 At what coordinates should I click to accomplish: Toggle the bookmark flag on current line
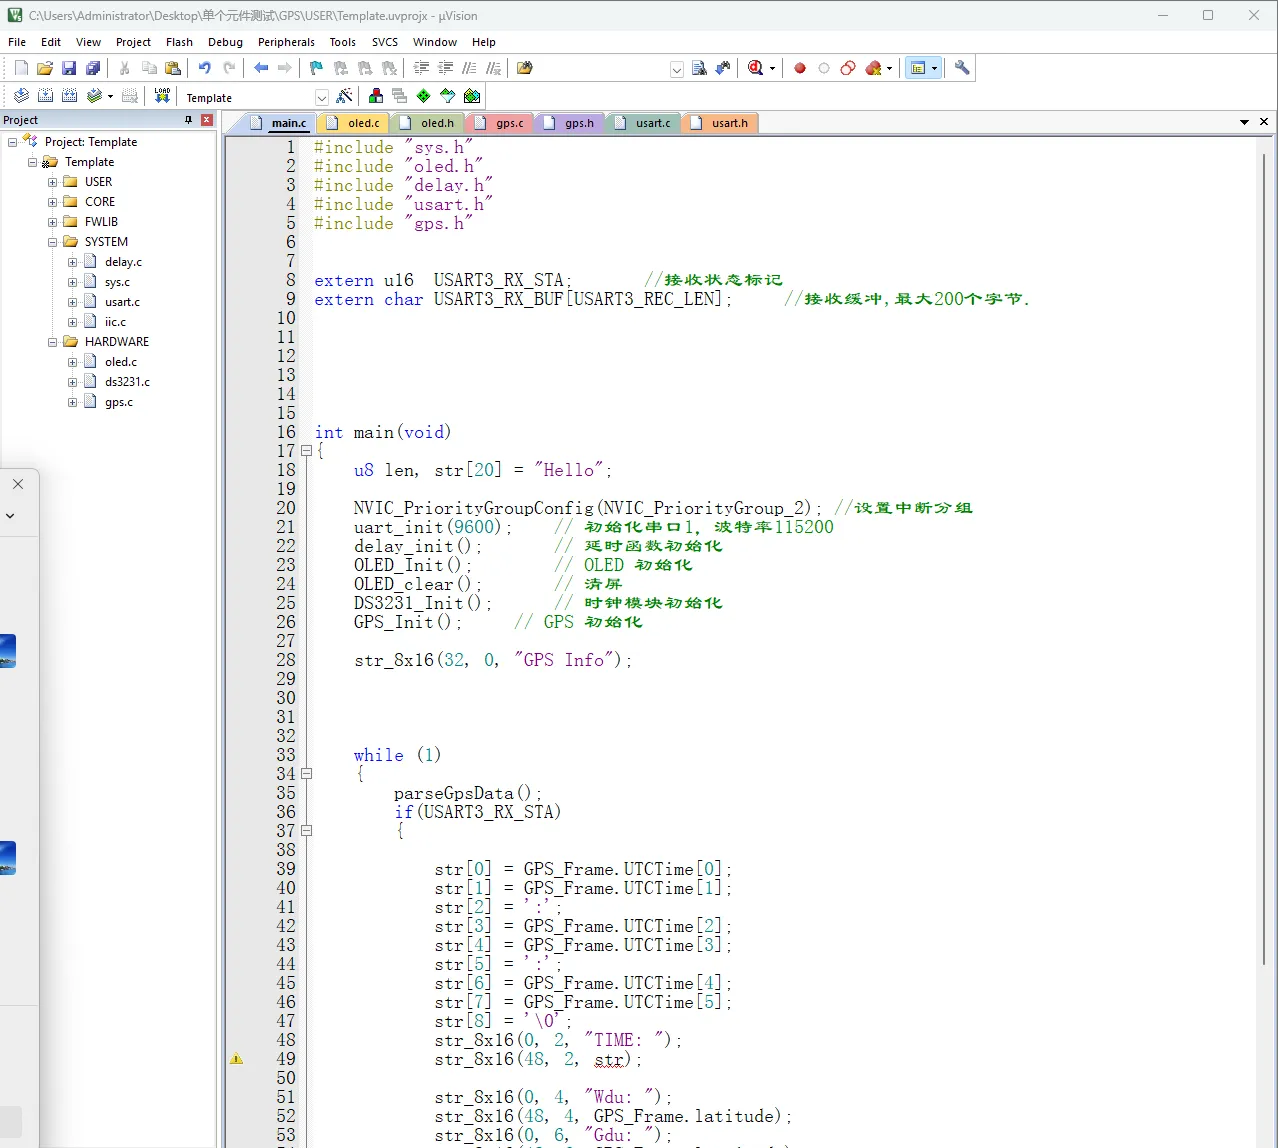pyautogui.click(x=316, y=68)
